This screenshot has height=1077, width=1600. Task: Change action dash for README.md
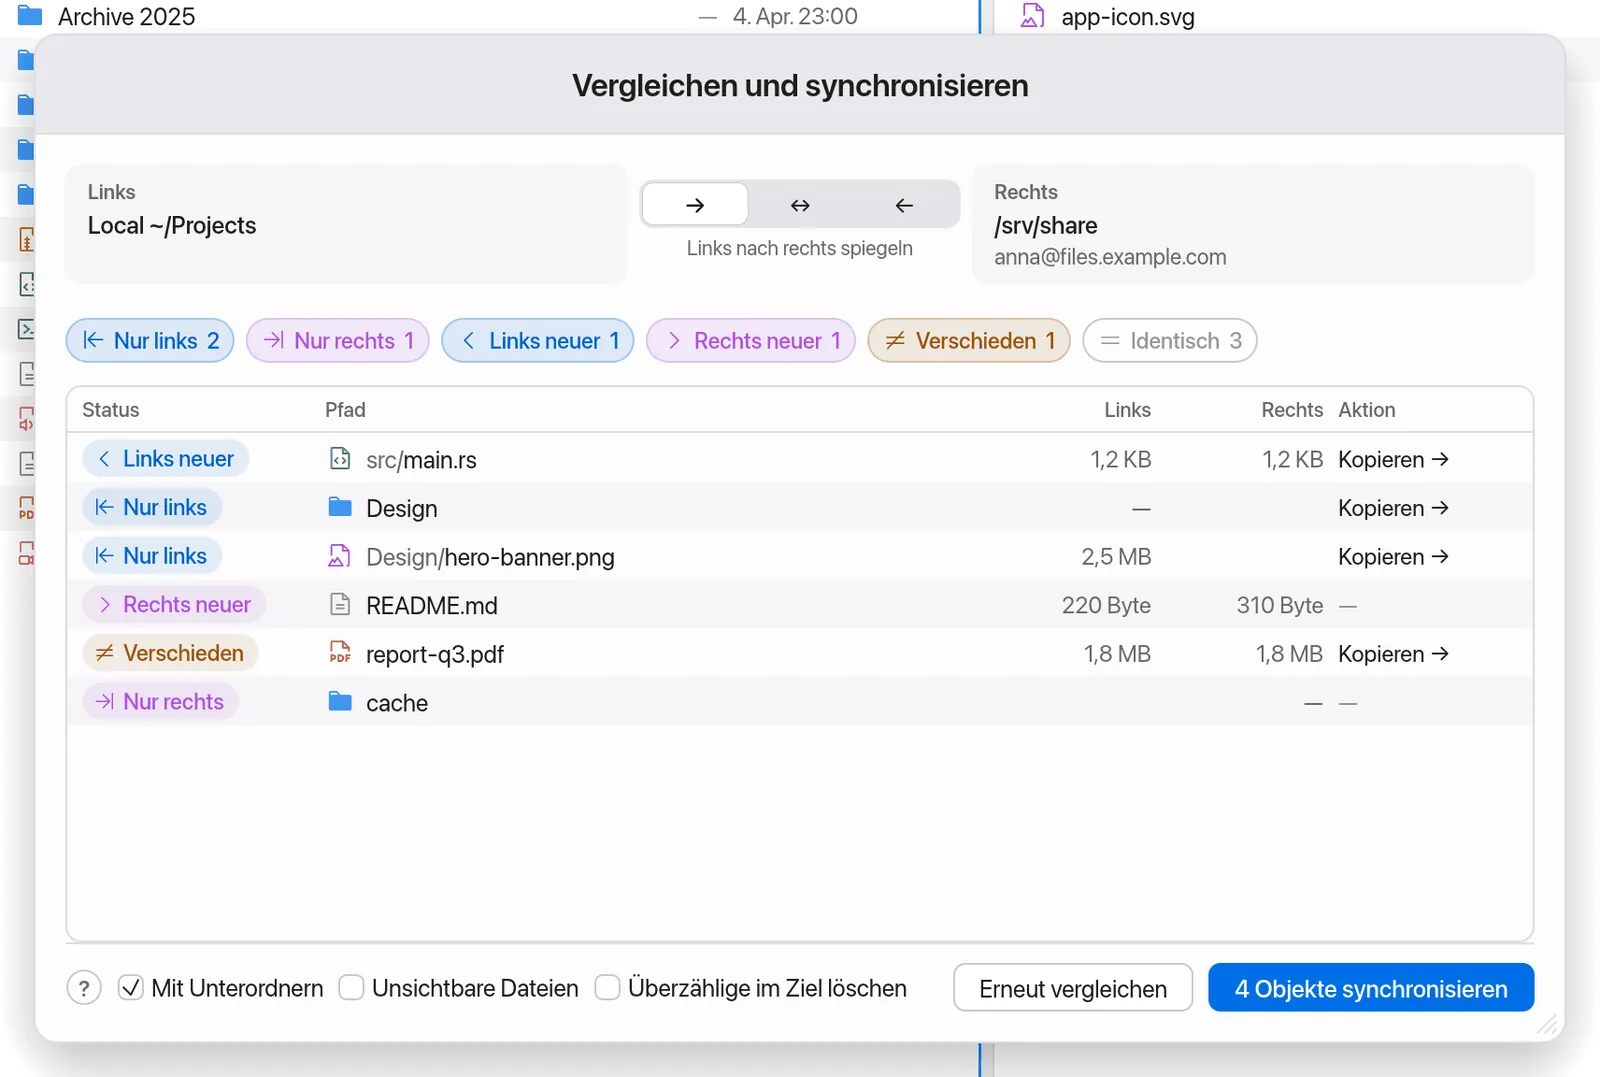[1348, 606]
